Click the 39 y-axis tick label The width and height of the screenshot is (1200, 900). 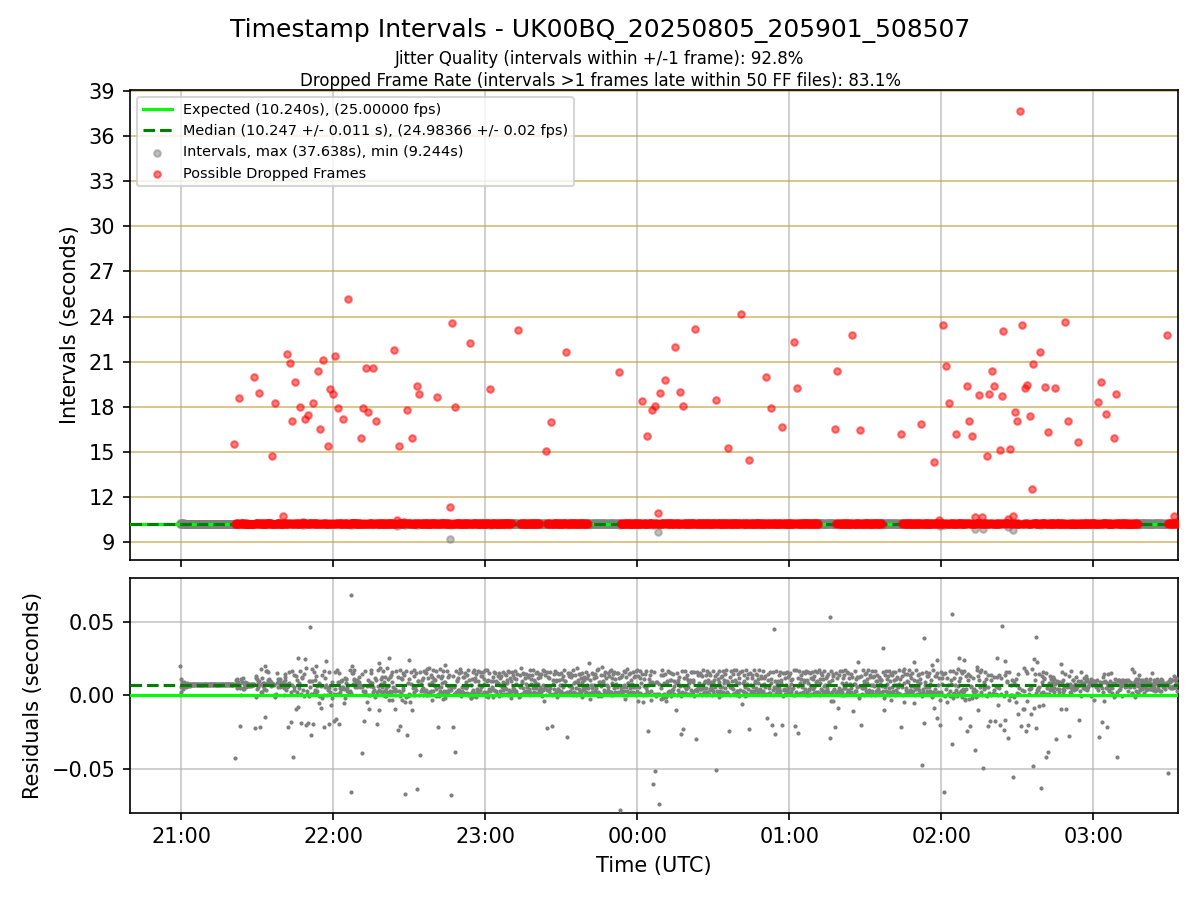(x=103, y=91)
